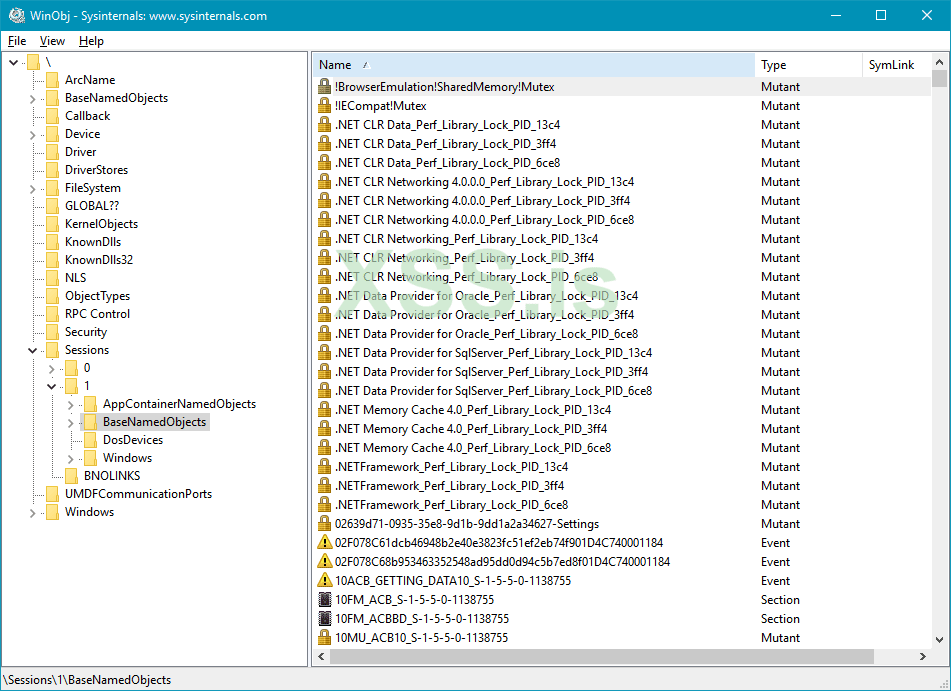This screenshot has height=691, width=951.
Task: Select .NET CLR Data_Perf_Library_Lock_PID_3ff4 row
Action: coord(622,144)
